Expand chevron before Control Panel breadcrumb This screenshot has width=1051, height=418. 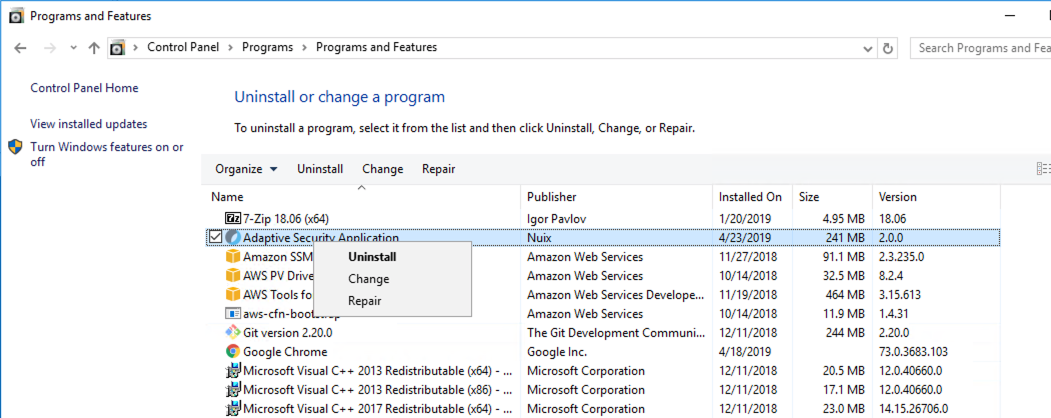coord(136,48)
